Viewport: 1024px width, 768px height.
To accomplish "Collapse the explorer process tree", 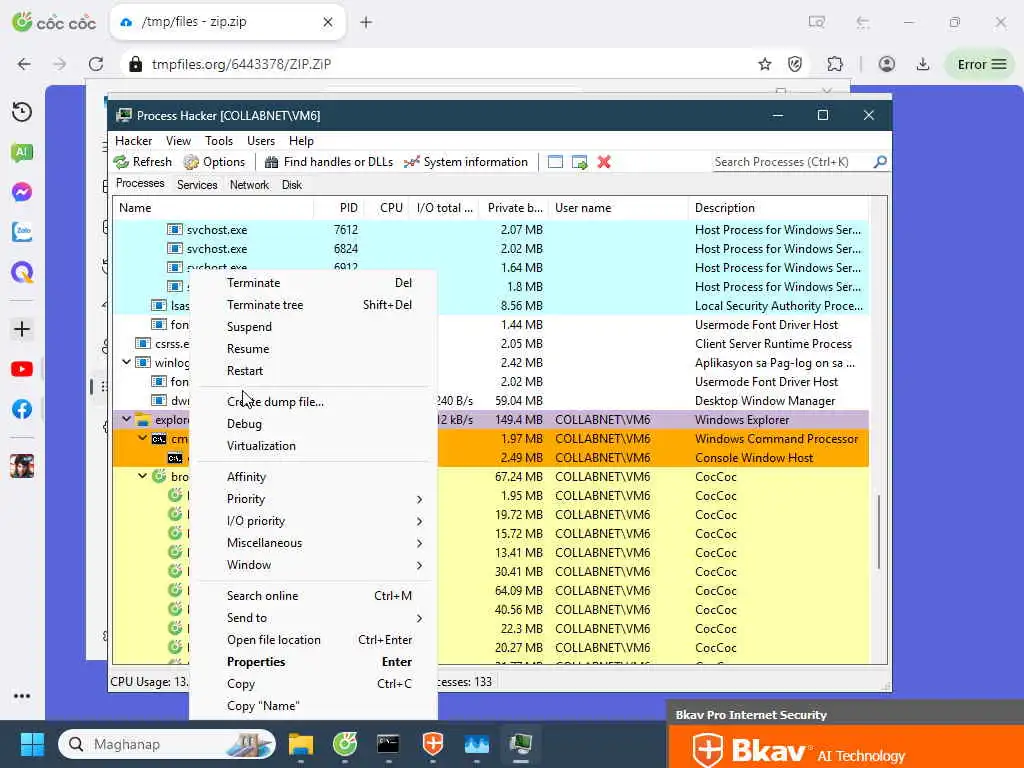I will [x=127, y=419].
